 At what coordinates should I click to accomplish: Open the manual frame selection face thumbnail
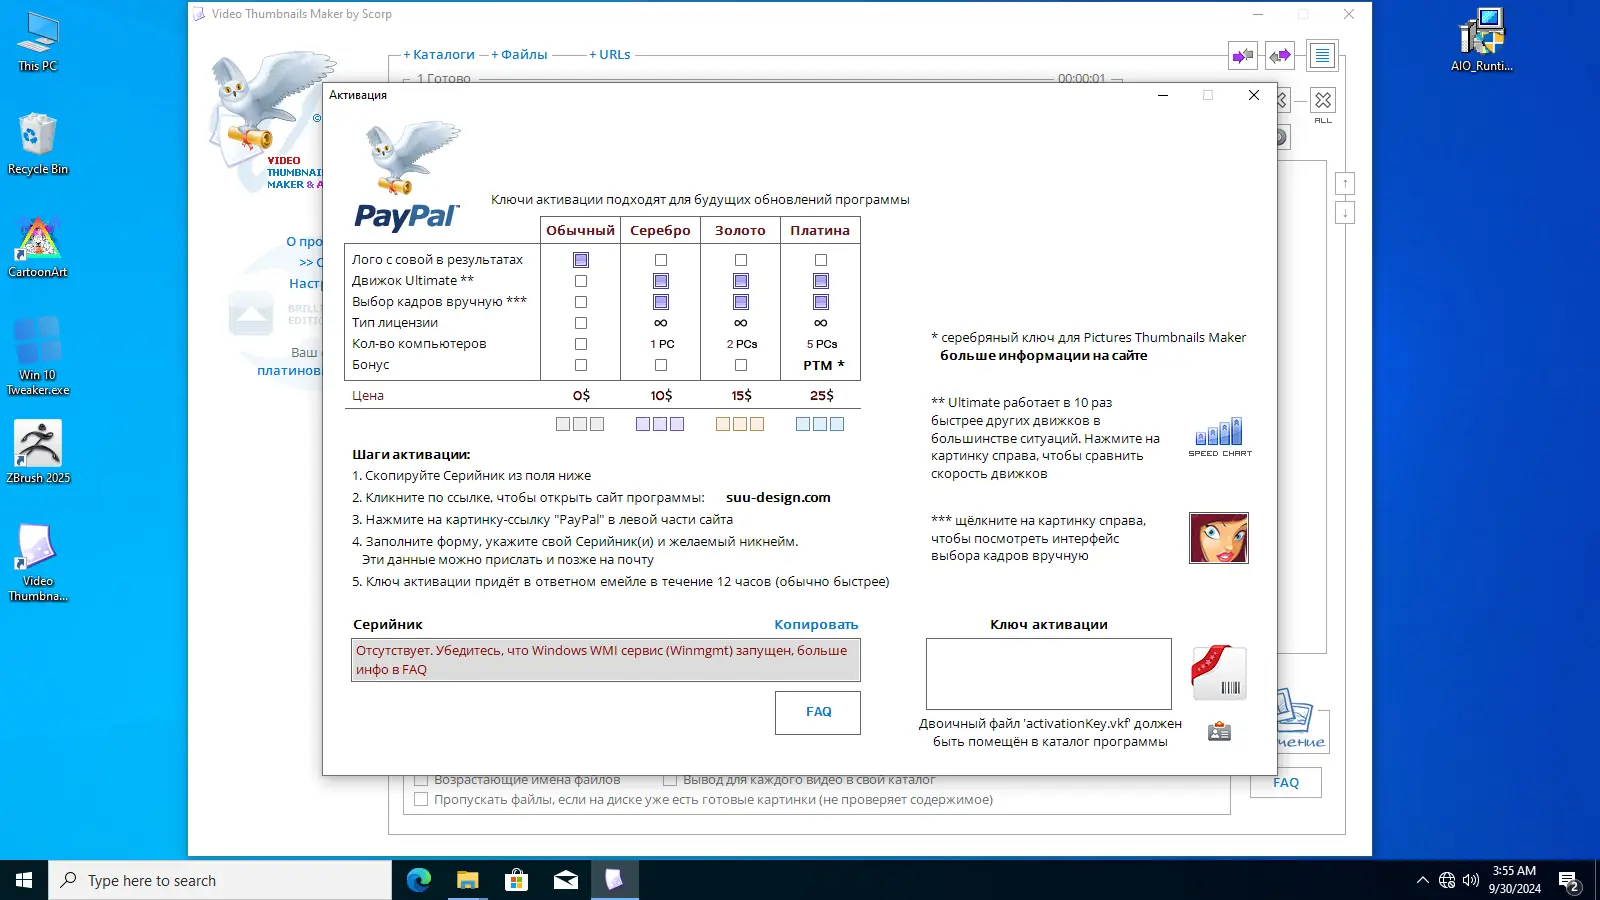tap(1218, 538)
